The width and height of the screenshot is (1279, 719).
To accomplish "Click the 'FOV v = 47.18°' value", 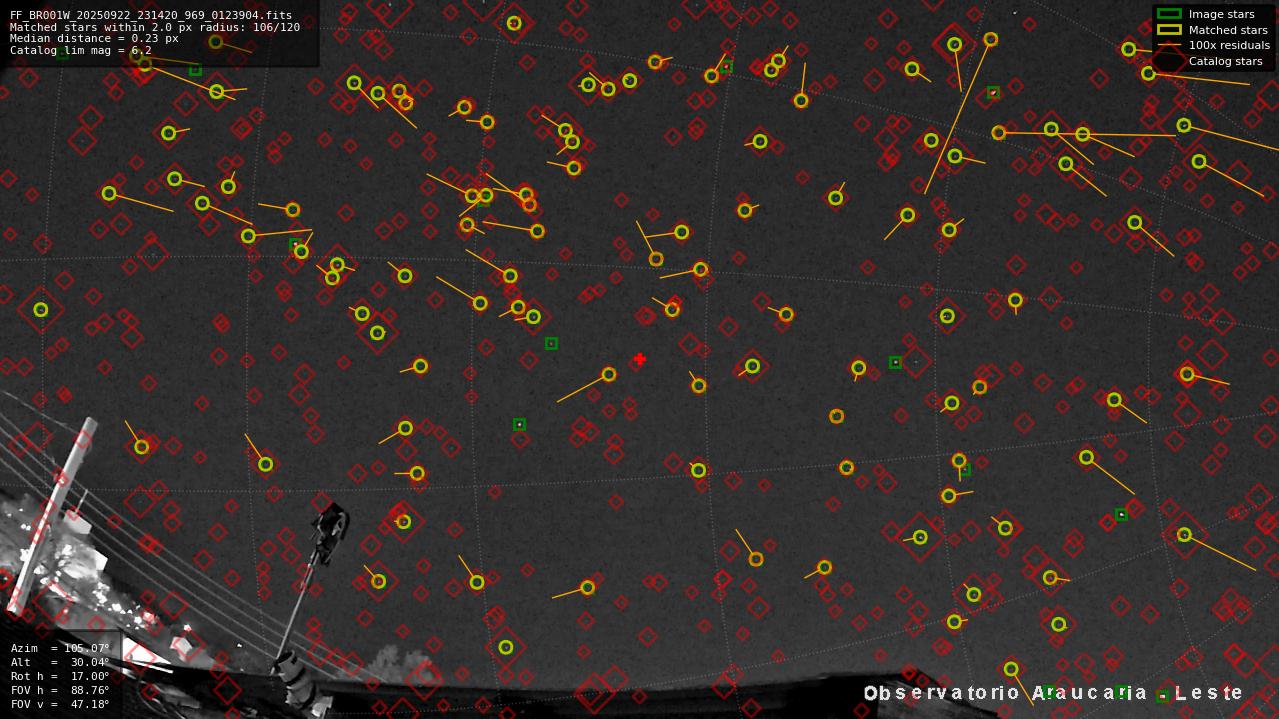I will [60, 704].
